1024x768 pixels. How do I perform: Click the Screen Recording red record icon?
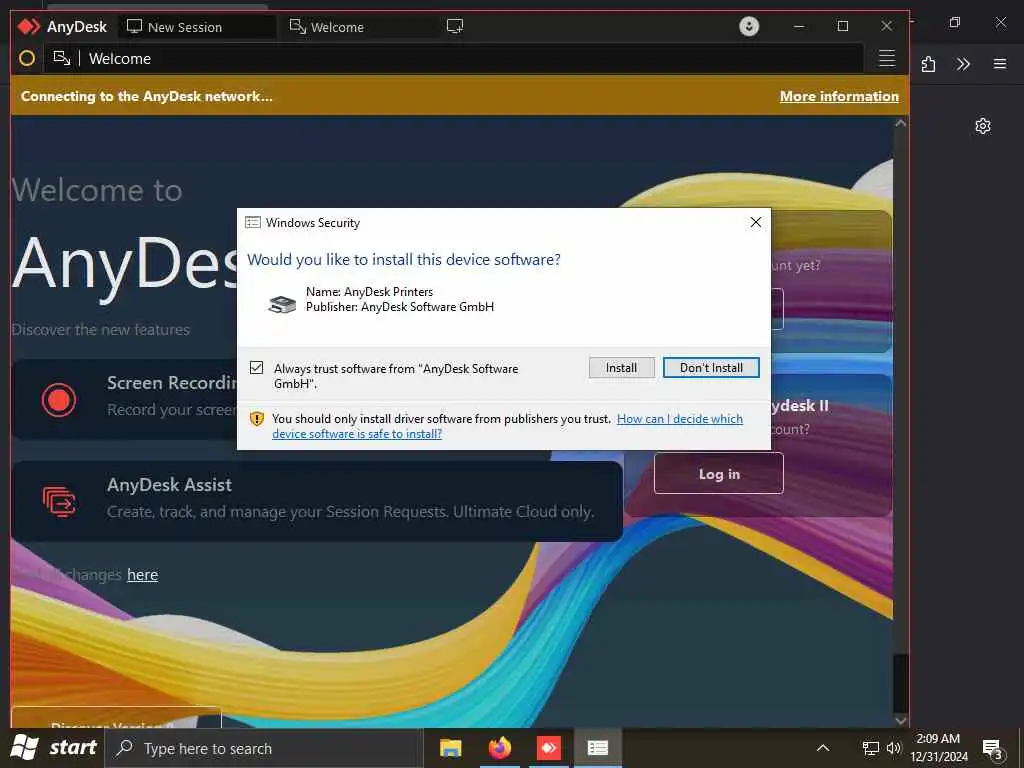(59, 400)
